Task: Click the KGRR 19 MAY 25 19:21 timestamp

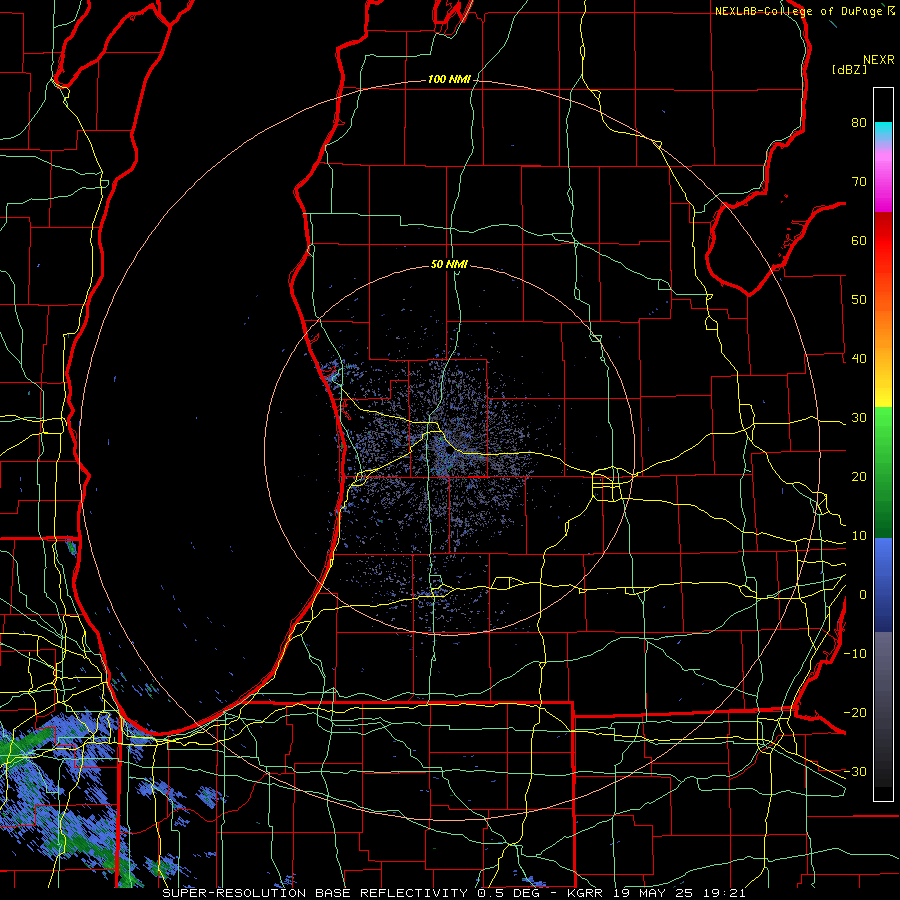Action: point(656,893)
